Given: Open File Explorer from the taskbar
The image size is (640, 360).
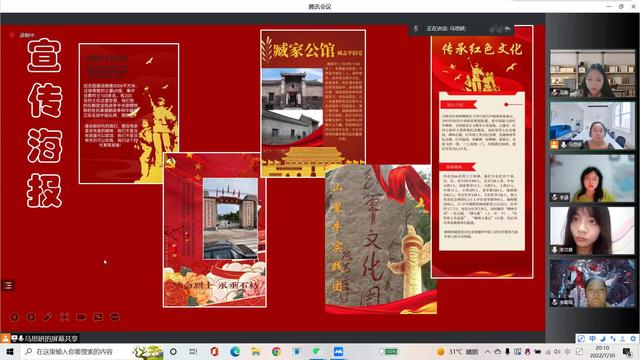Looking at the screenshot, I should (256, 351).
